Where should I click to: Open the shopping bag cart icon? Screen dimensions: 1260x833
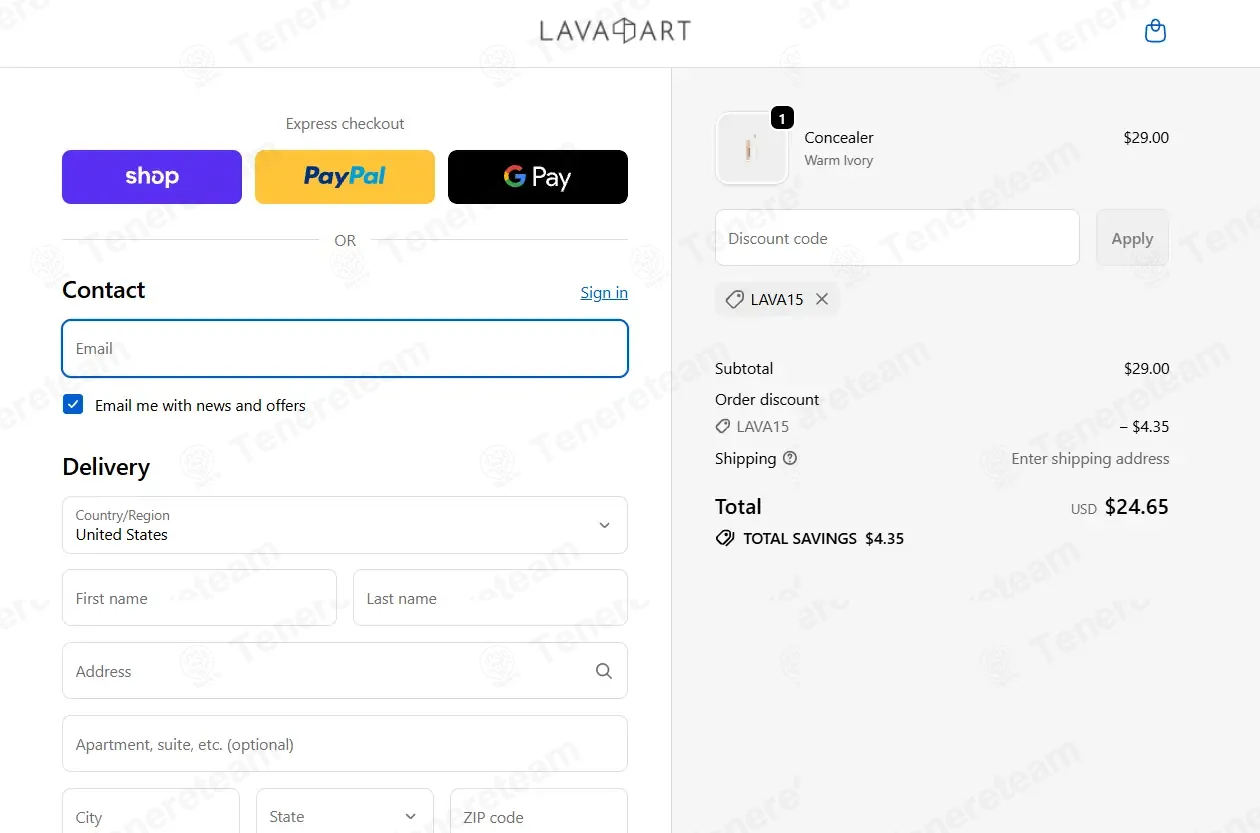(1155, 31)
